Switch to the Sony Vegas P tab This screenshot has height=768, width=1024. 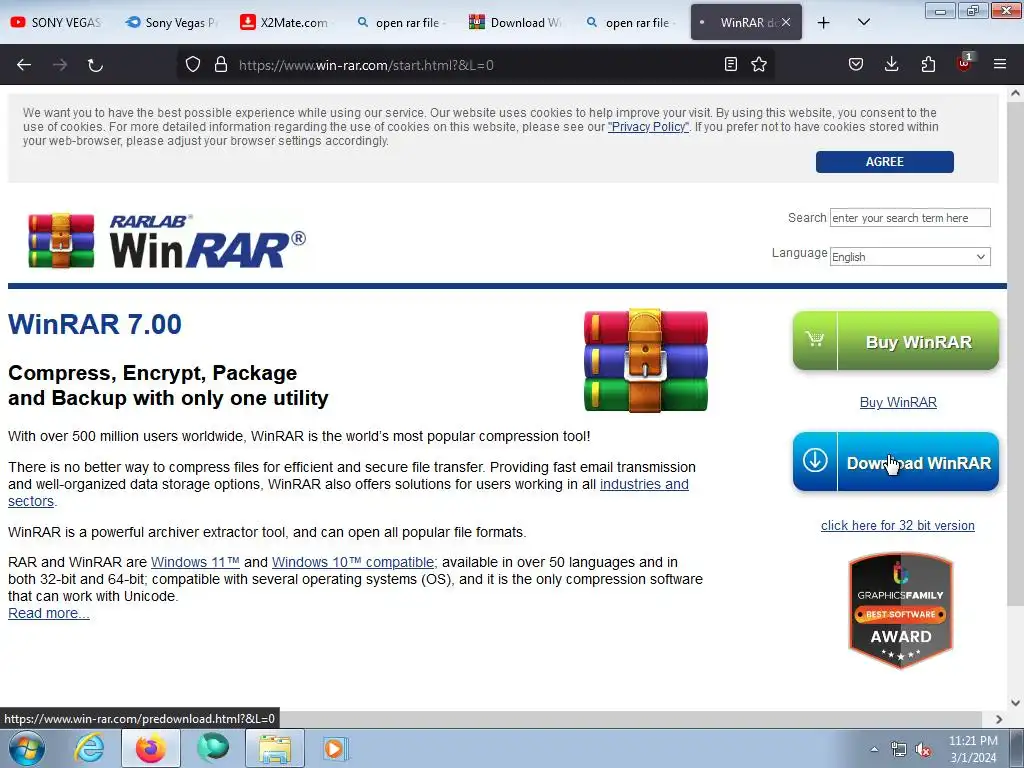click(171, 22)
